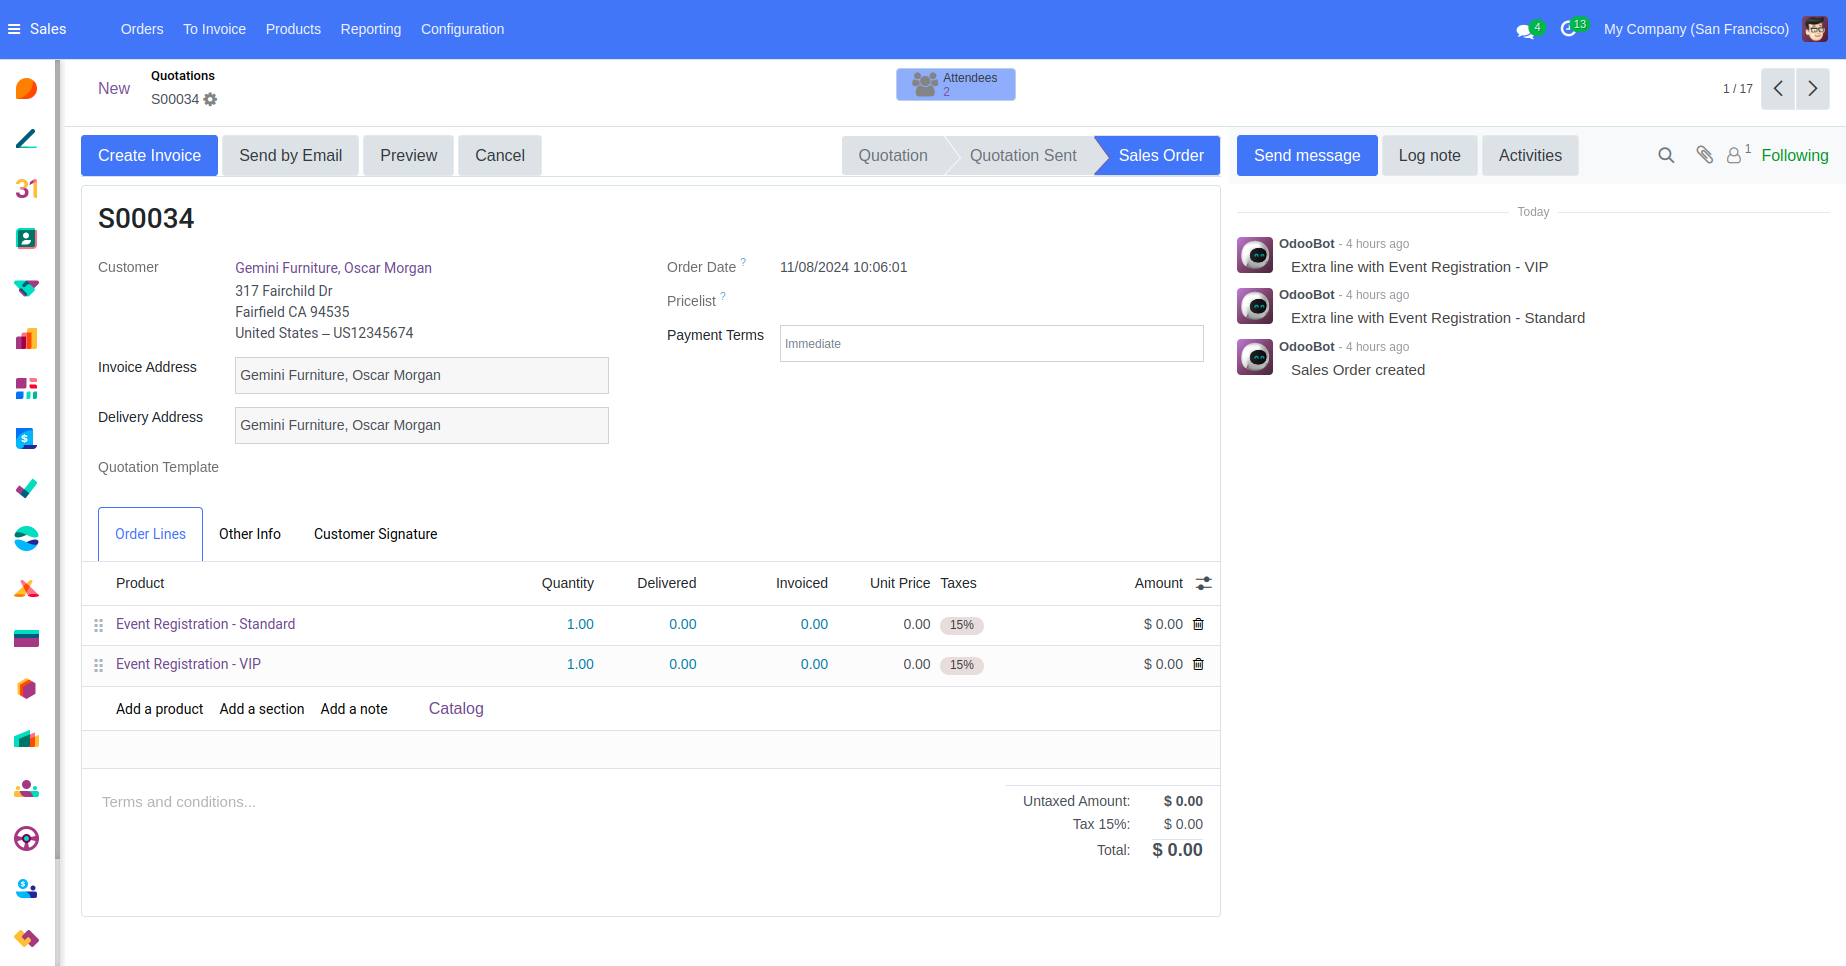The width and height of the screenshot is (1846, 966).
Task: Open the Payment Terms dropdown
Action: (990, 343)
